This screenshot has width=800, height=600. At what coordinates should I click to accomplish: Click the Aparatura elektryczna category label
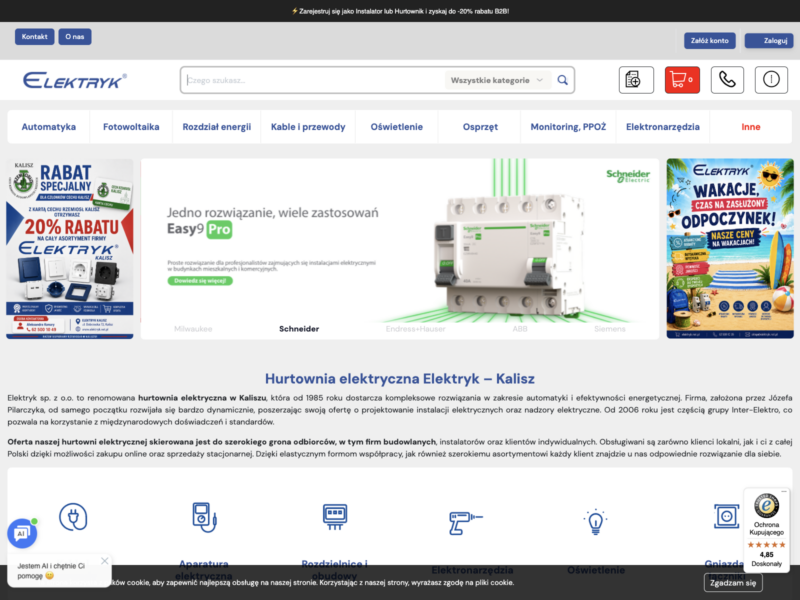tap(204, 569)
